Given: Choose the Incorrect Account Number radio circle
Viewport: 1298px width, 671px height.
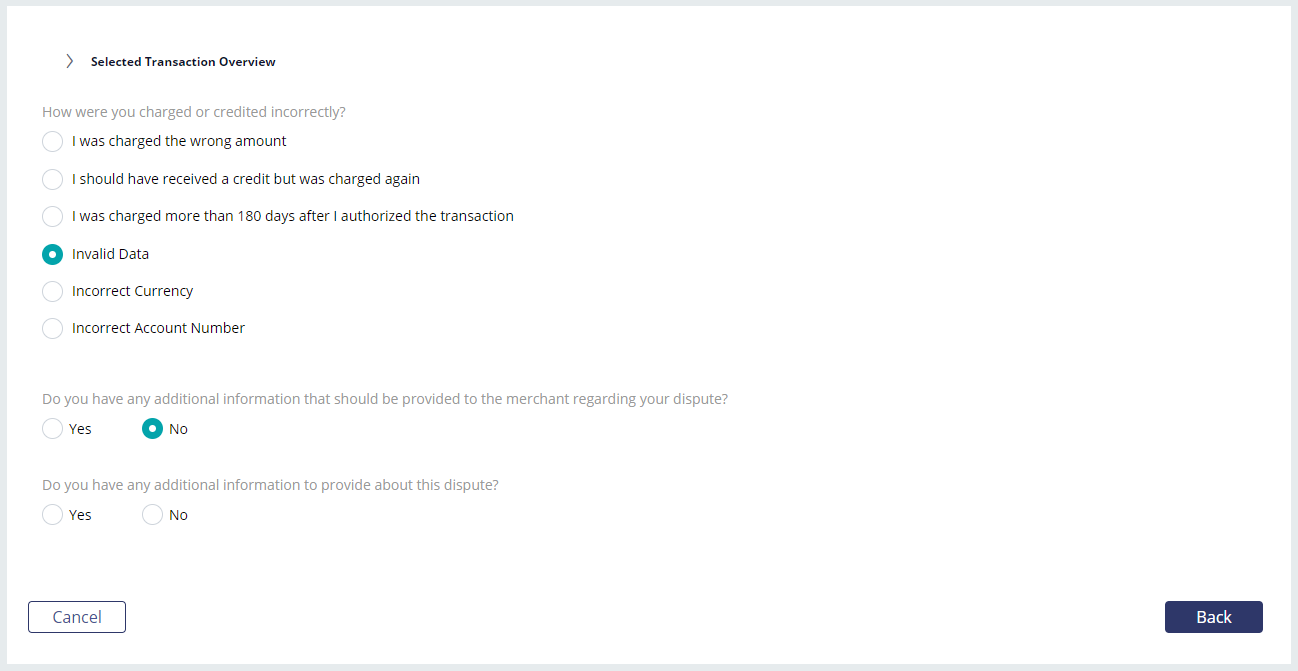Looking at the screenshot, I should pyautogui.click(x=52, y=328).
